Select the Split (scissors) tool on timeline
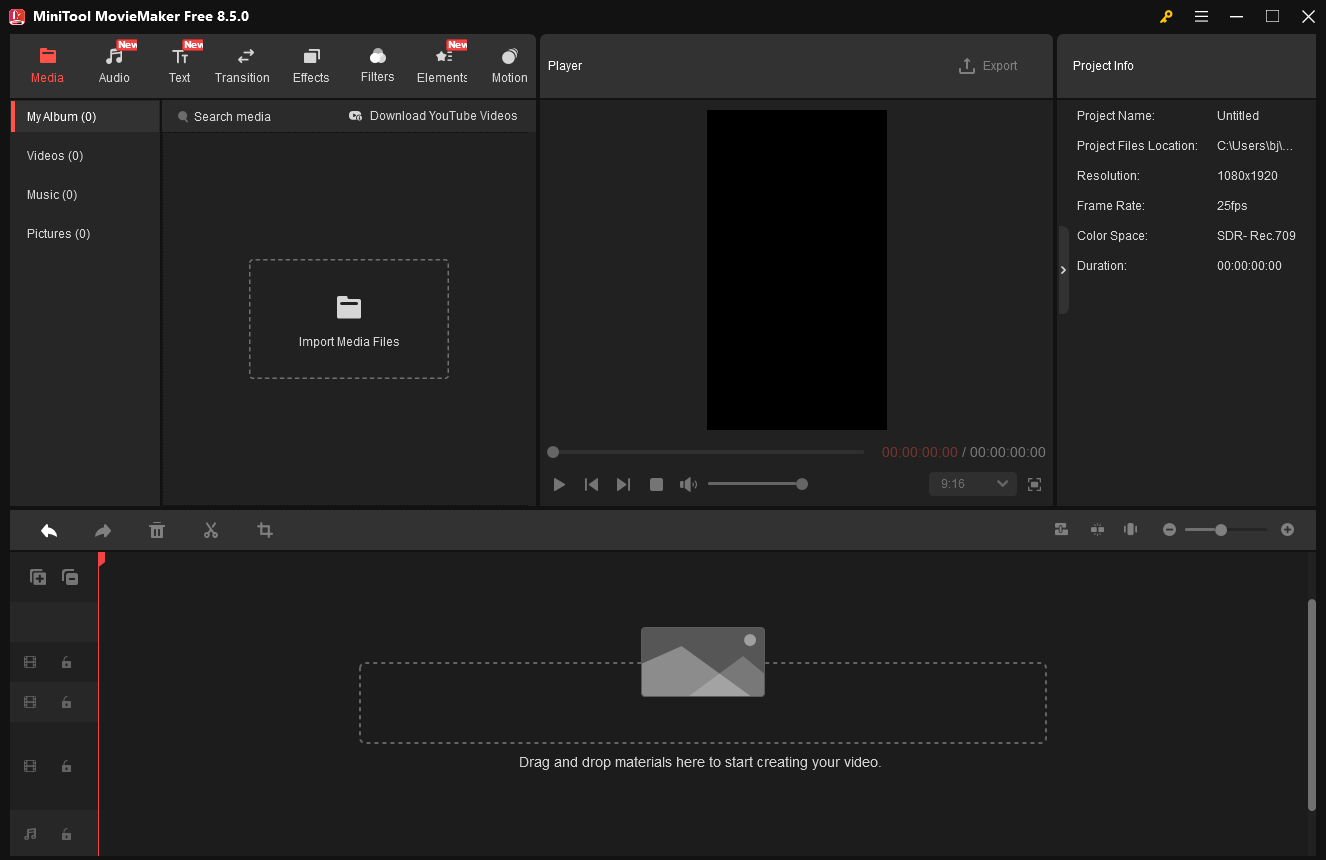This screenshot has width=1326, height=860. 211,530
